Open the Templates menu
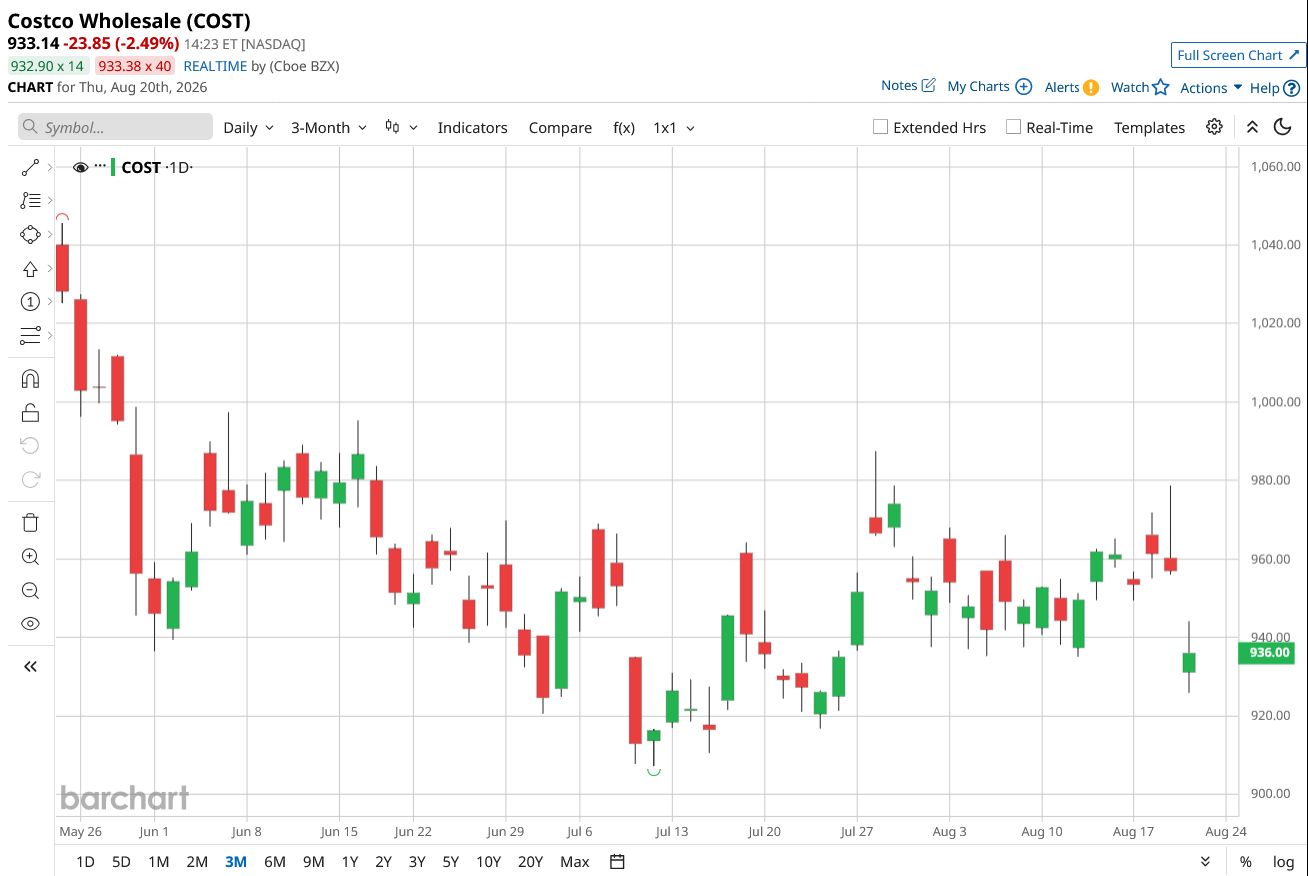 (x=1149, y=128)
